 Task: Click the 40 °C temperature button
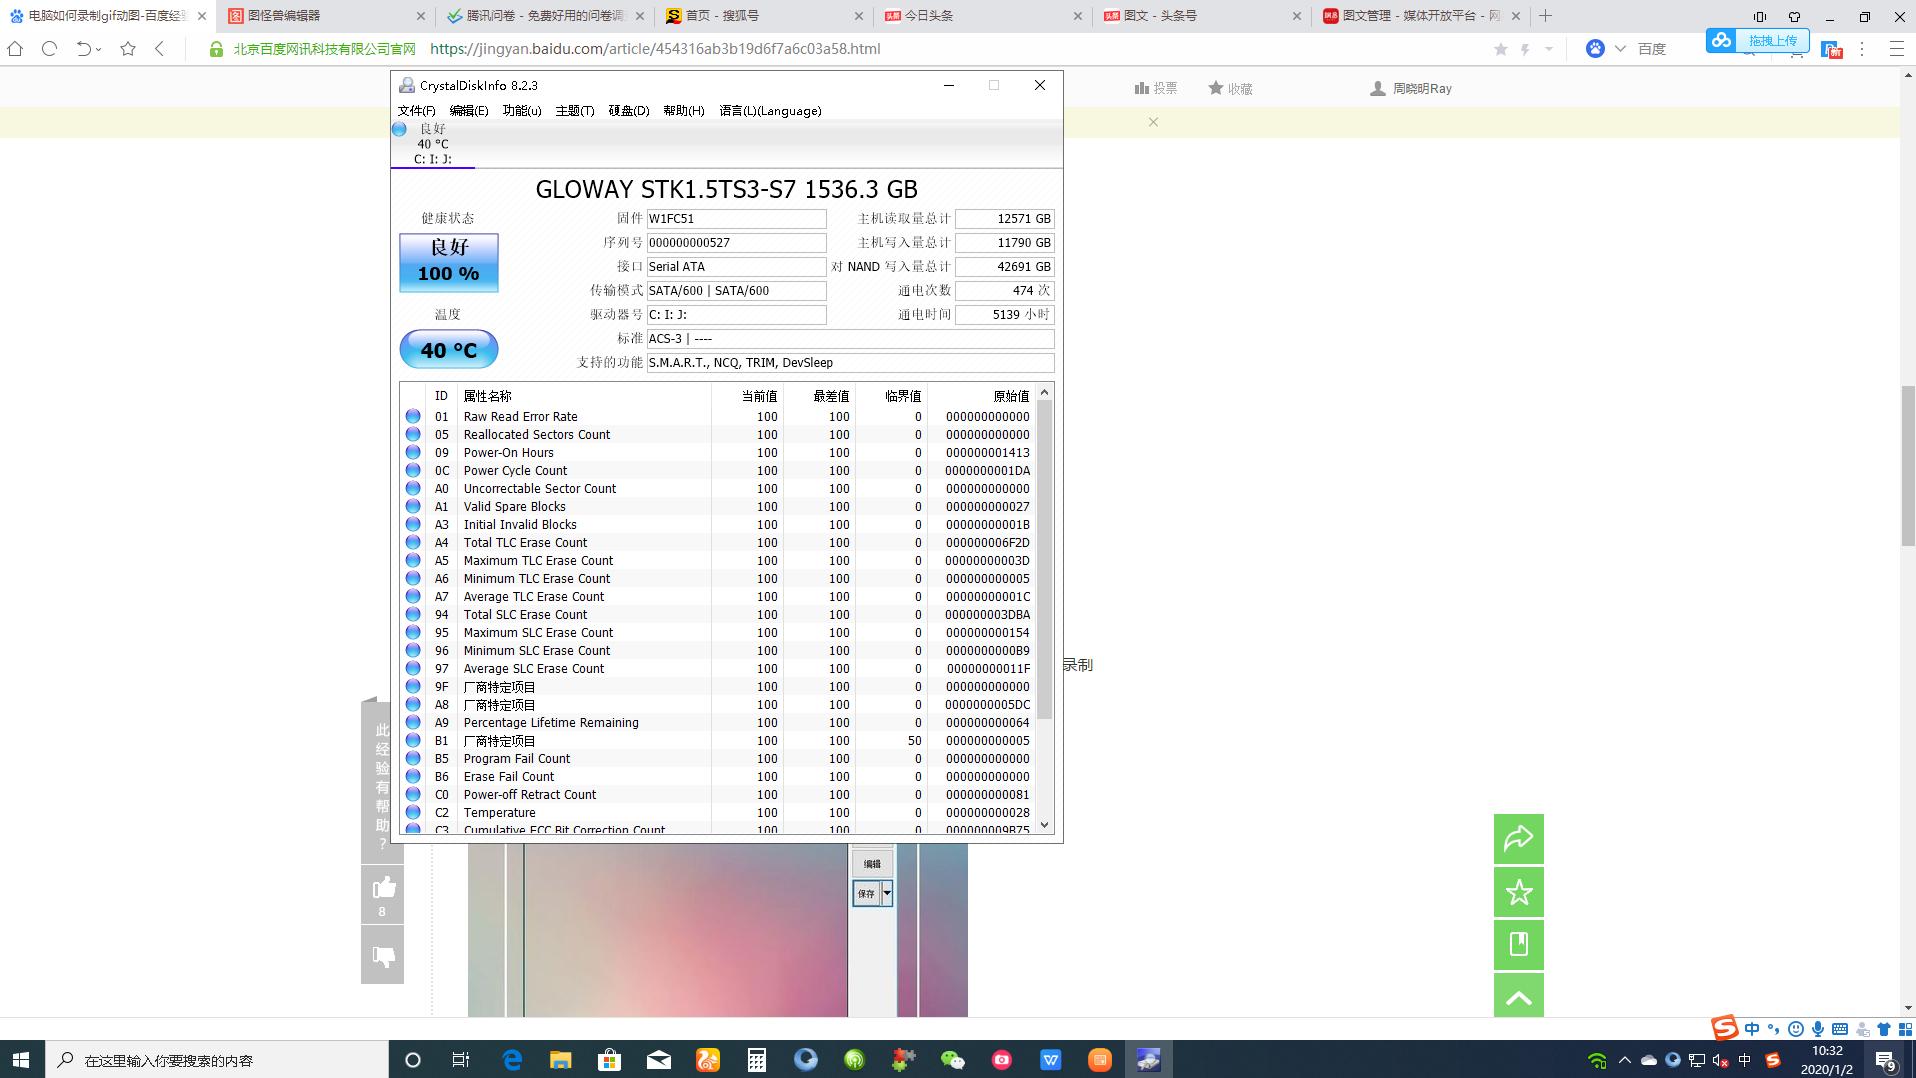tap(448, 350)
